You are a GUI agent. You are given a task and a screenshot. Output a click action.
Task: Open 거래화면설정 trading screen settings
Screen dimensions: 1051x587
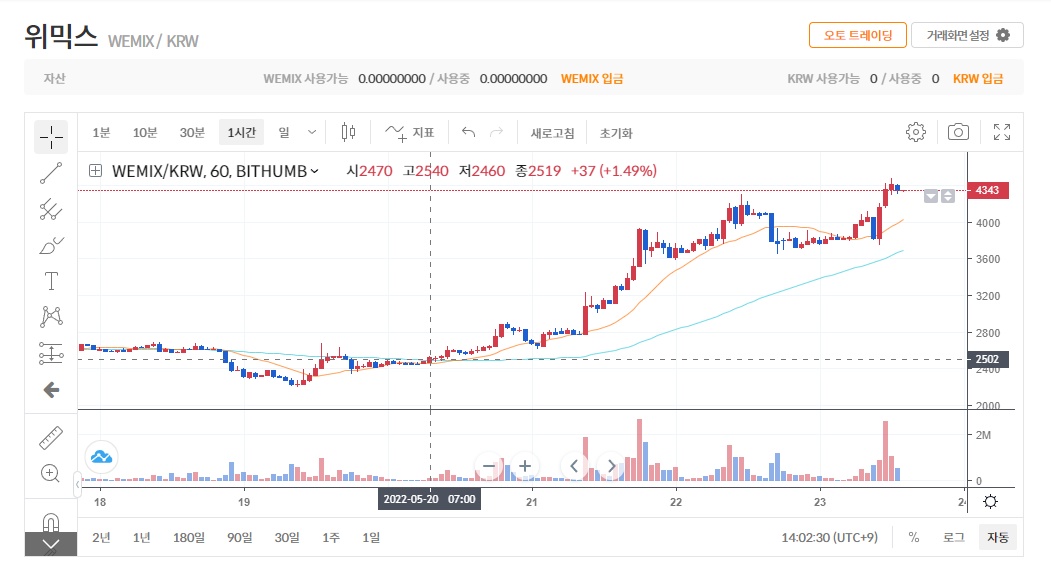[x=967, y=35]
